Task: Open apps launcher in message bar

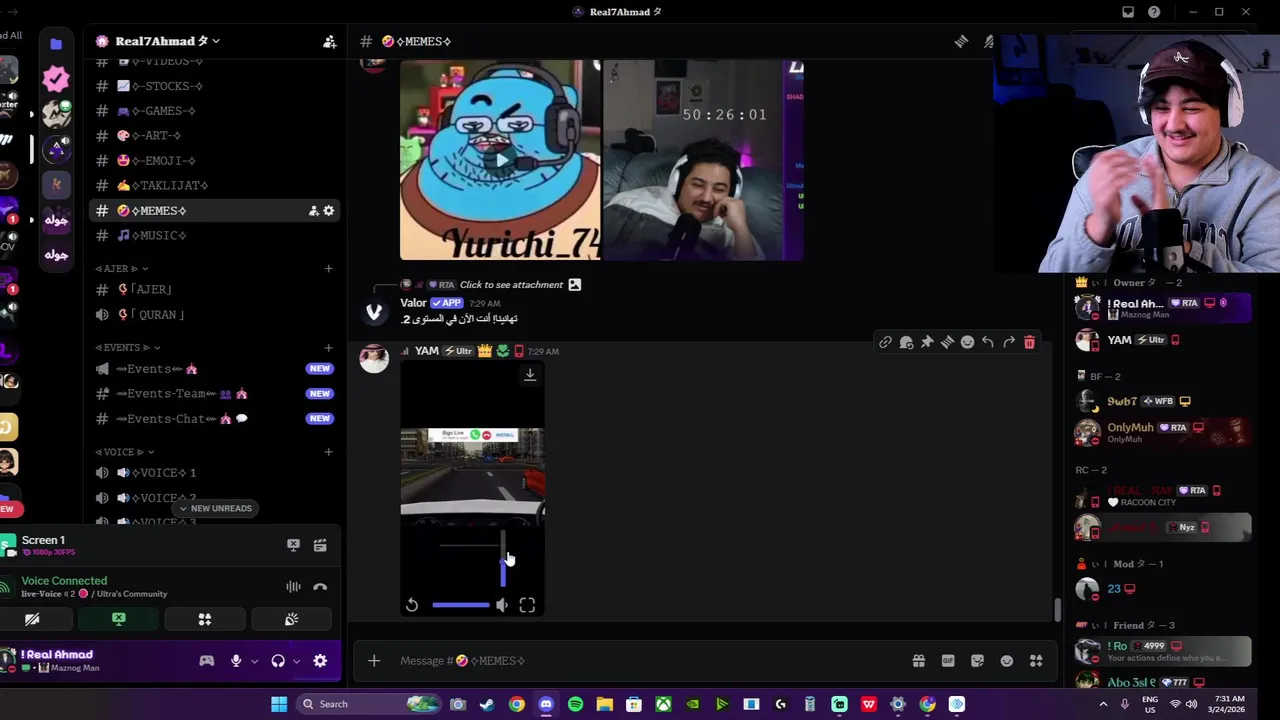Action: [x=1036, y=660]
